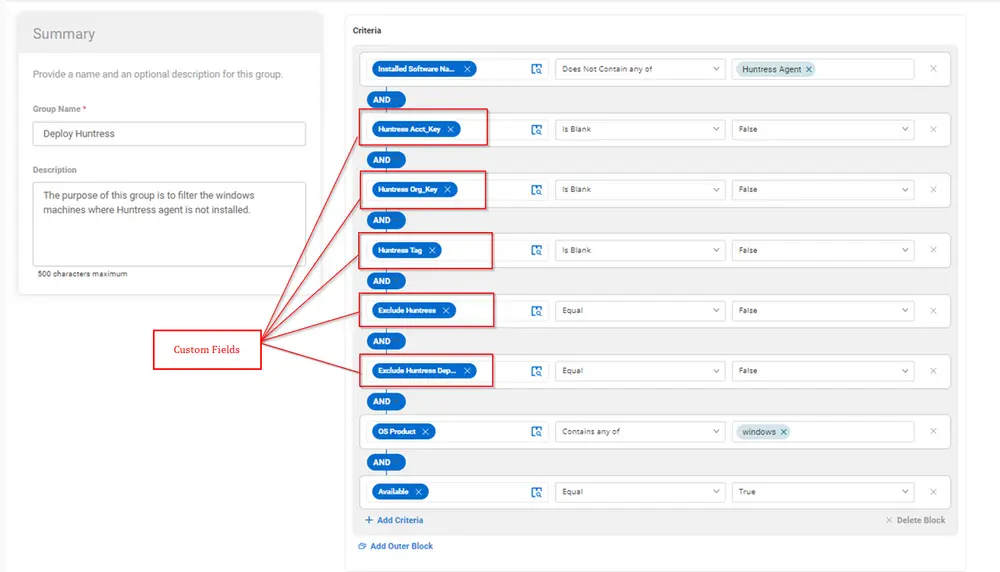
Task: Toggle AND operator below Installed Software row
Action: [386, 99]
